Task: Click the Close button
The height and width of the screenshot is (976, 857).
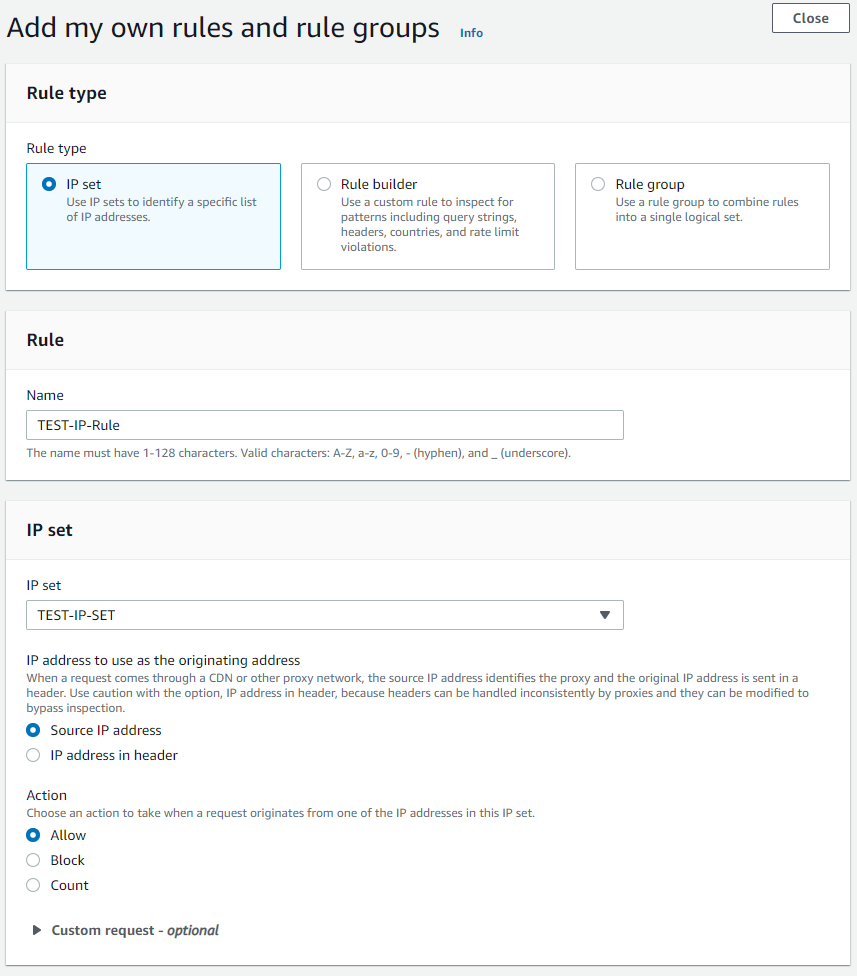Action: point(810,18)
